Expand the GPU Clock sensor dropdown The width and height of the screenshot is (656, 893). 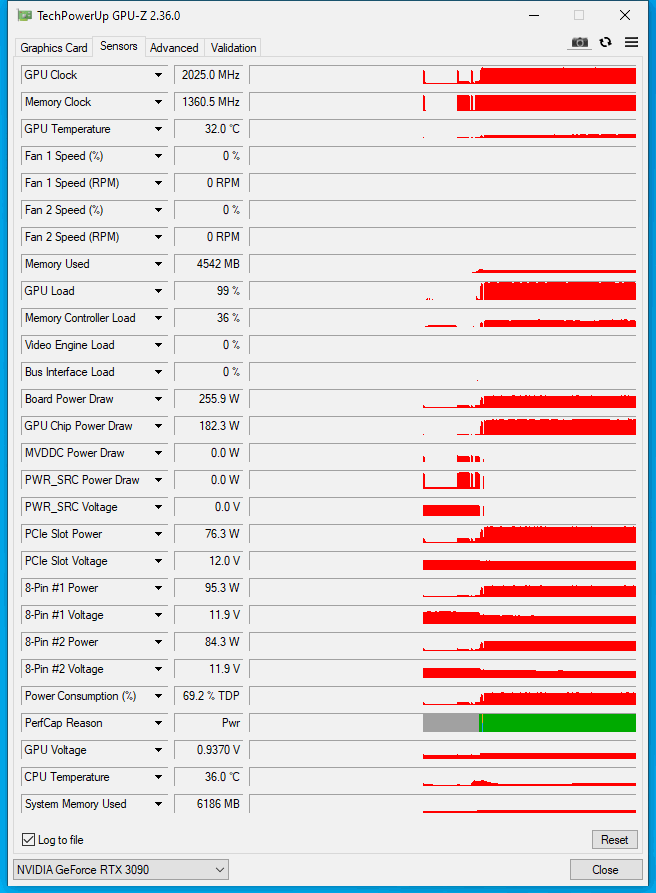(158, 75)
